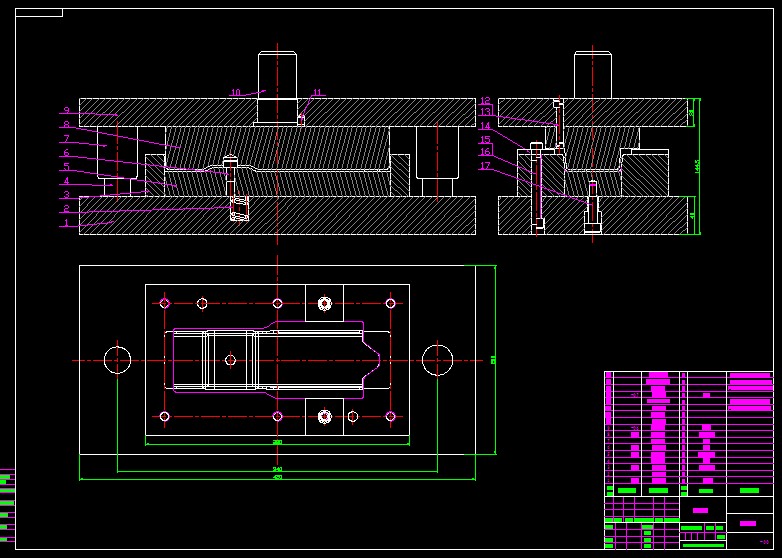
Task: Select part callout number 17
Action: click(x=485, y=166)
